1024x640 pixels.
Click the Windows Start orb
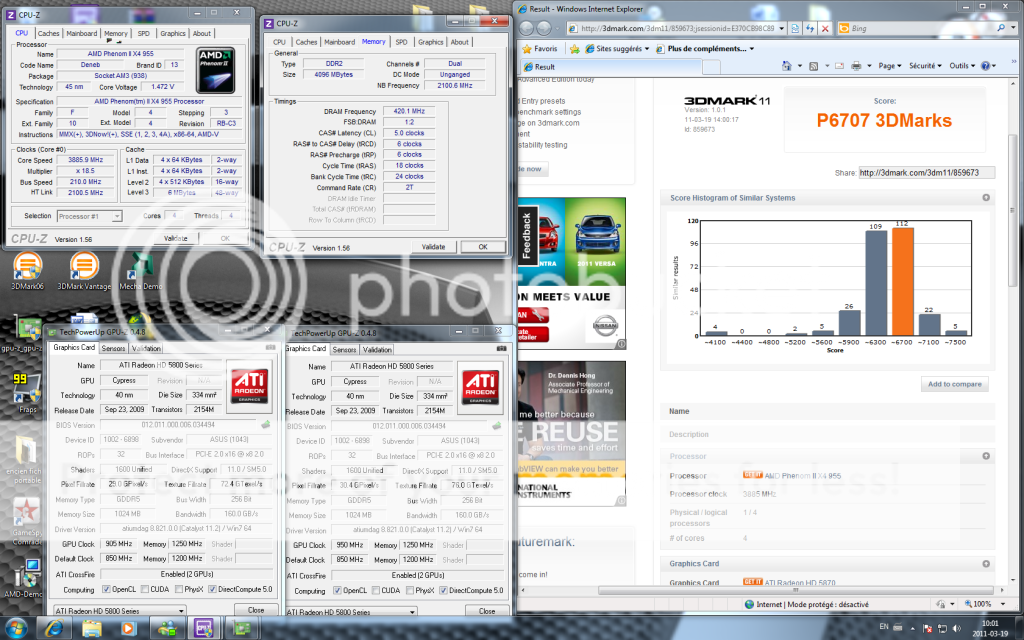tap(18, 627)
